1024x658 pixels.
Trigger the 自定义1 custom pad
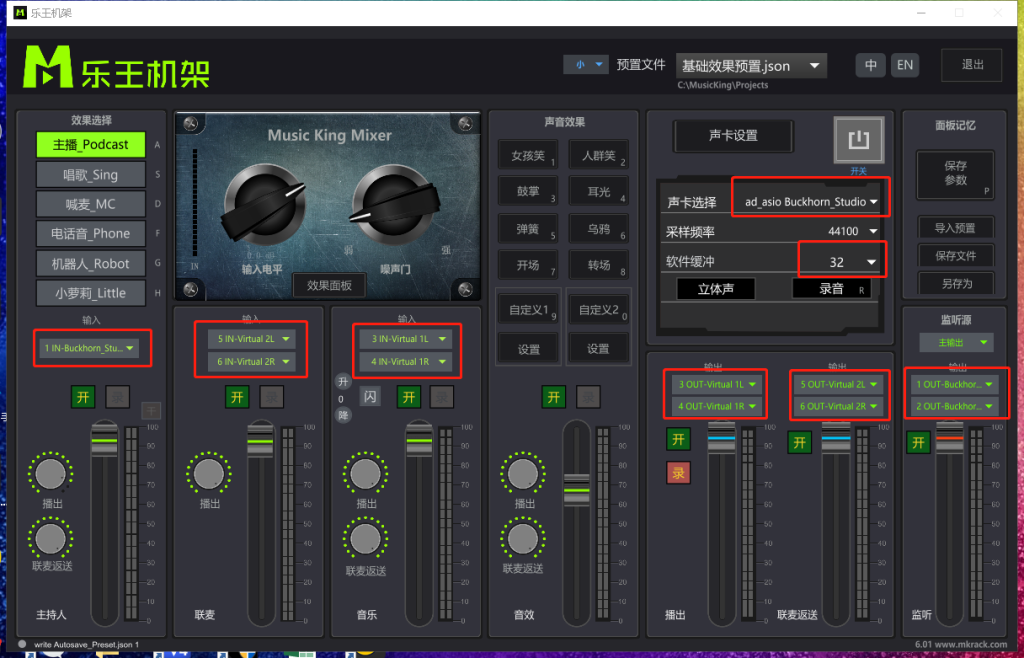coord(528,309)
